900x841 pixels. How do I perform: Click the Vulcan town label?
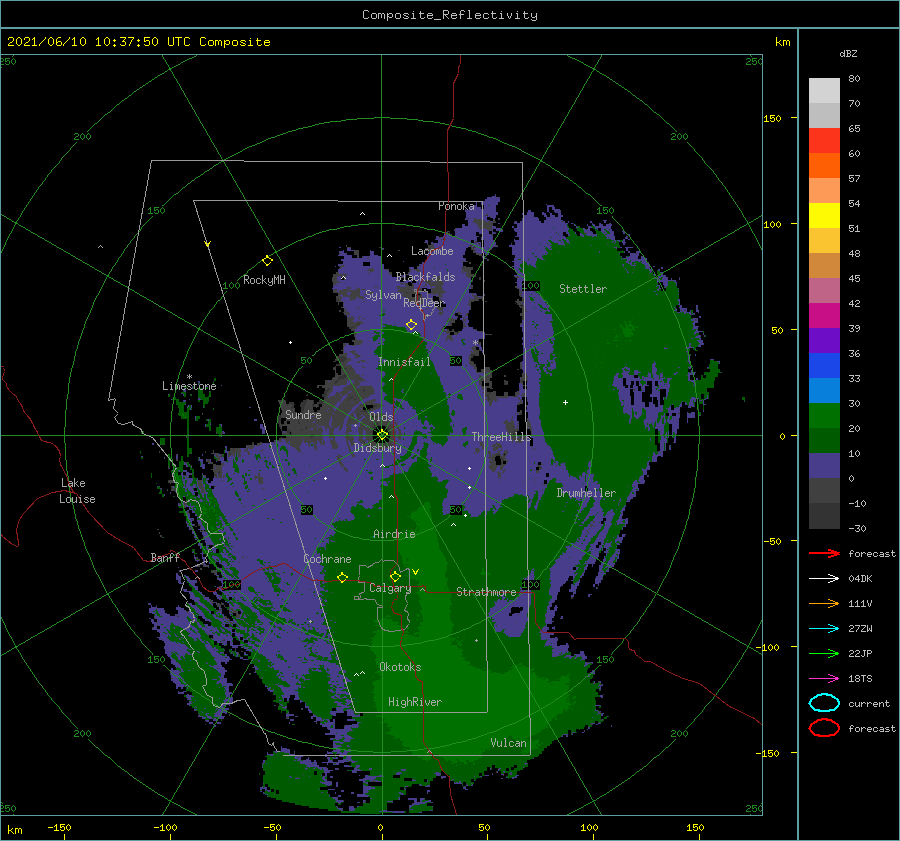tap(508, 743)
